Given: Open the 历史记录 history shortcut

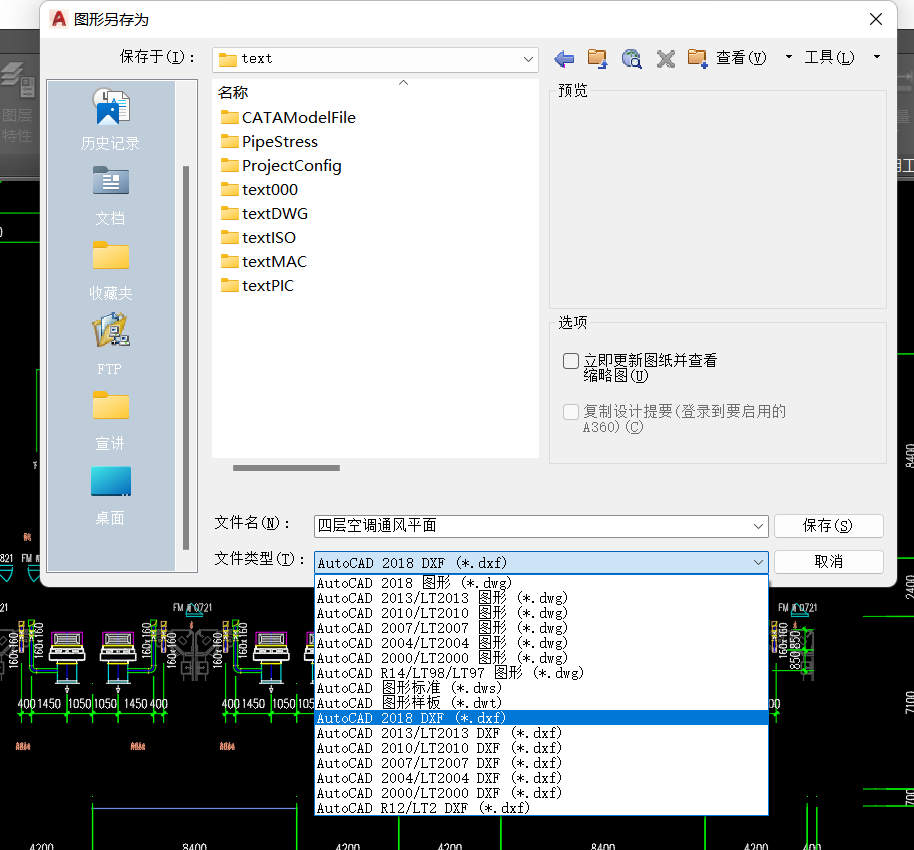Looking at the screenshot, I should point(111,120).
